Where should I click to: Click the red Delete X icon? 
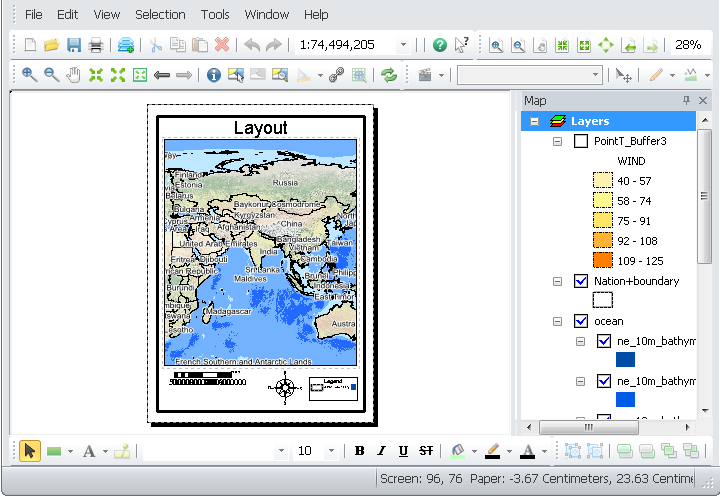coord(222,45)
